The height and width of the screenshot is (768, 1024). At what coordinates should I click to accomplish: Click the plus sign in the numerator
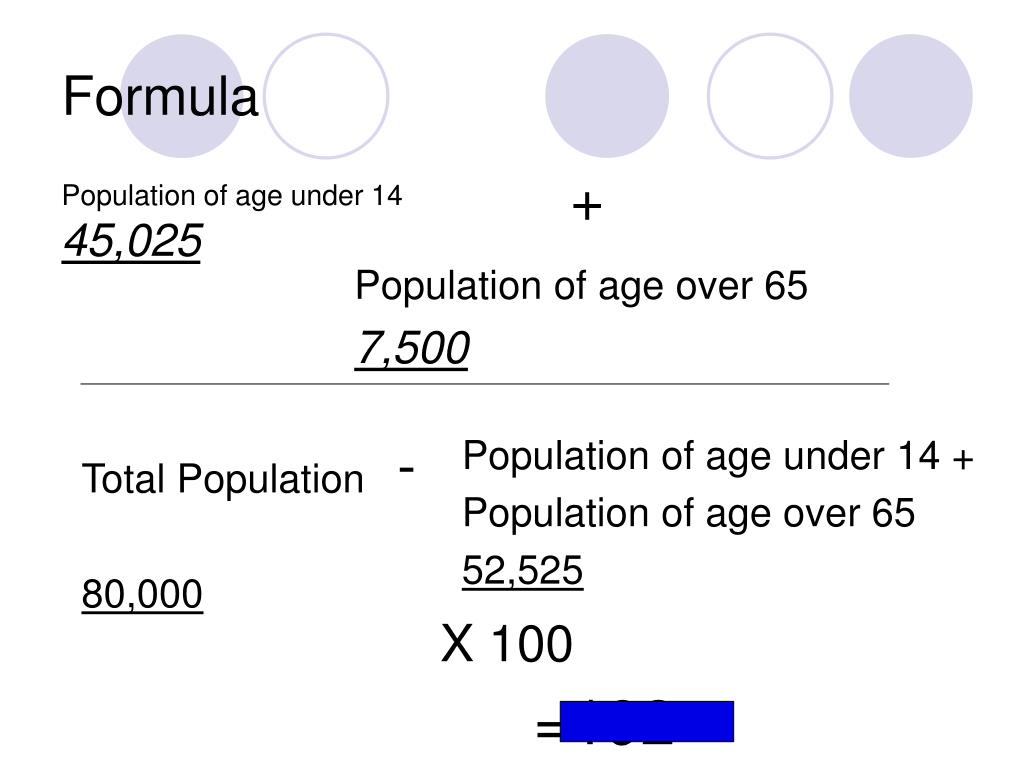click(x=586, y=207)
